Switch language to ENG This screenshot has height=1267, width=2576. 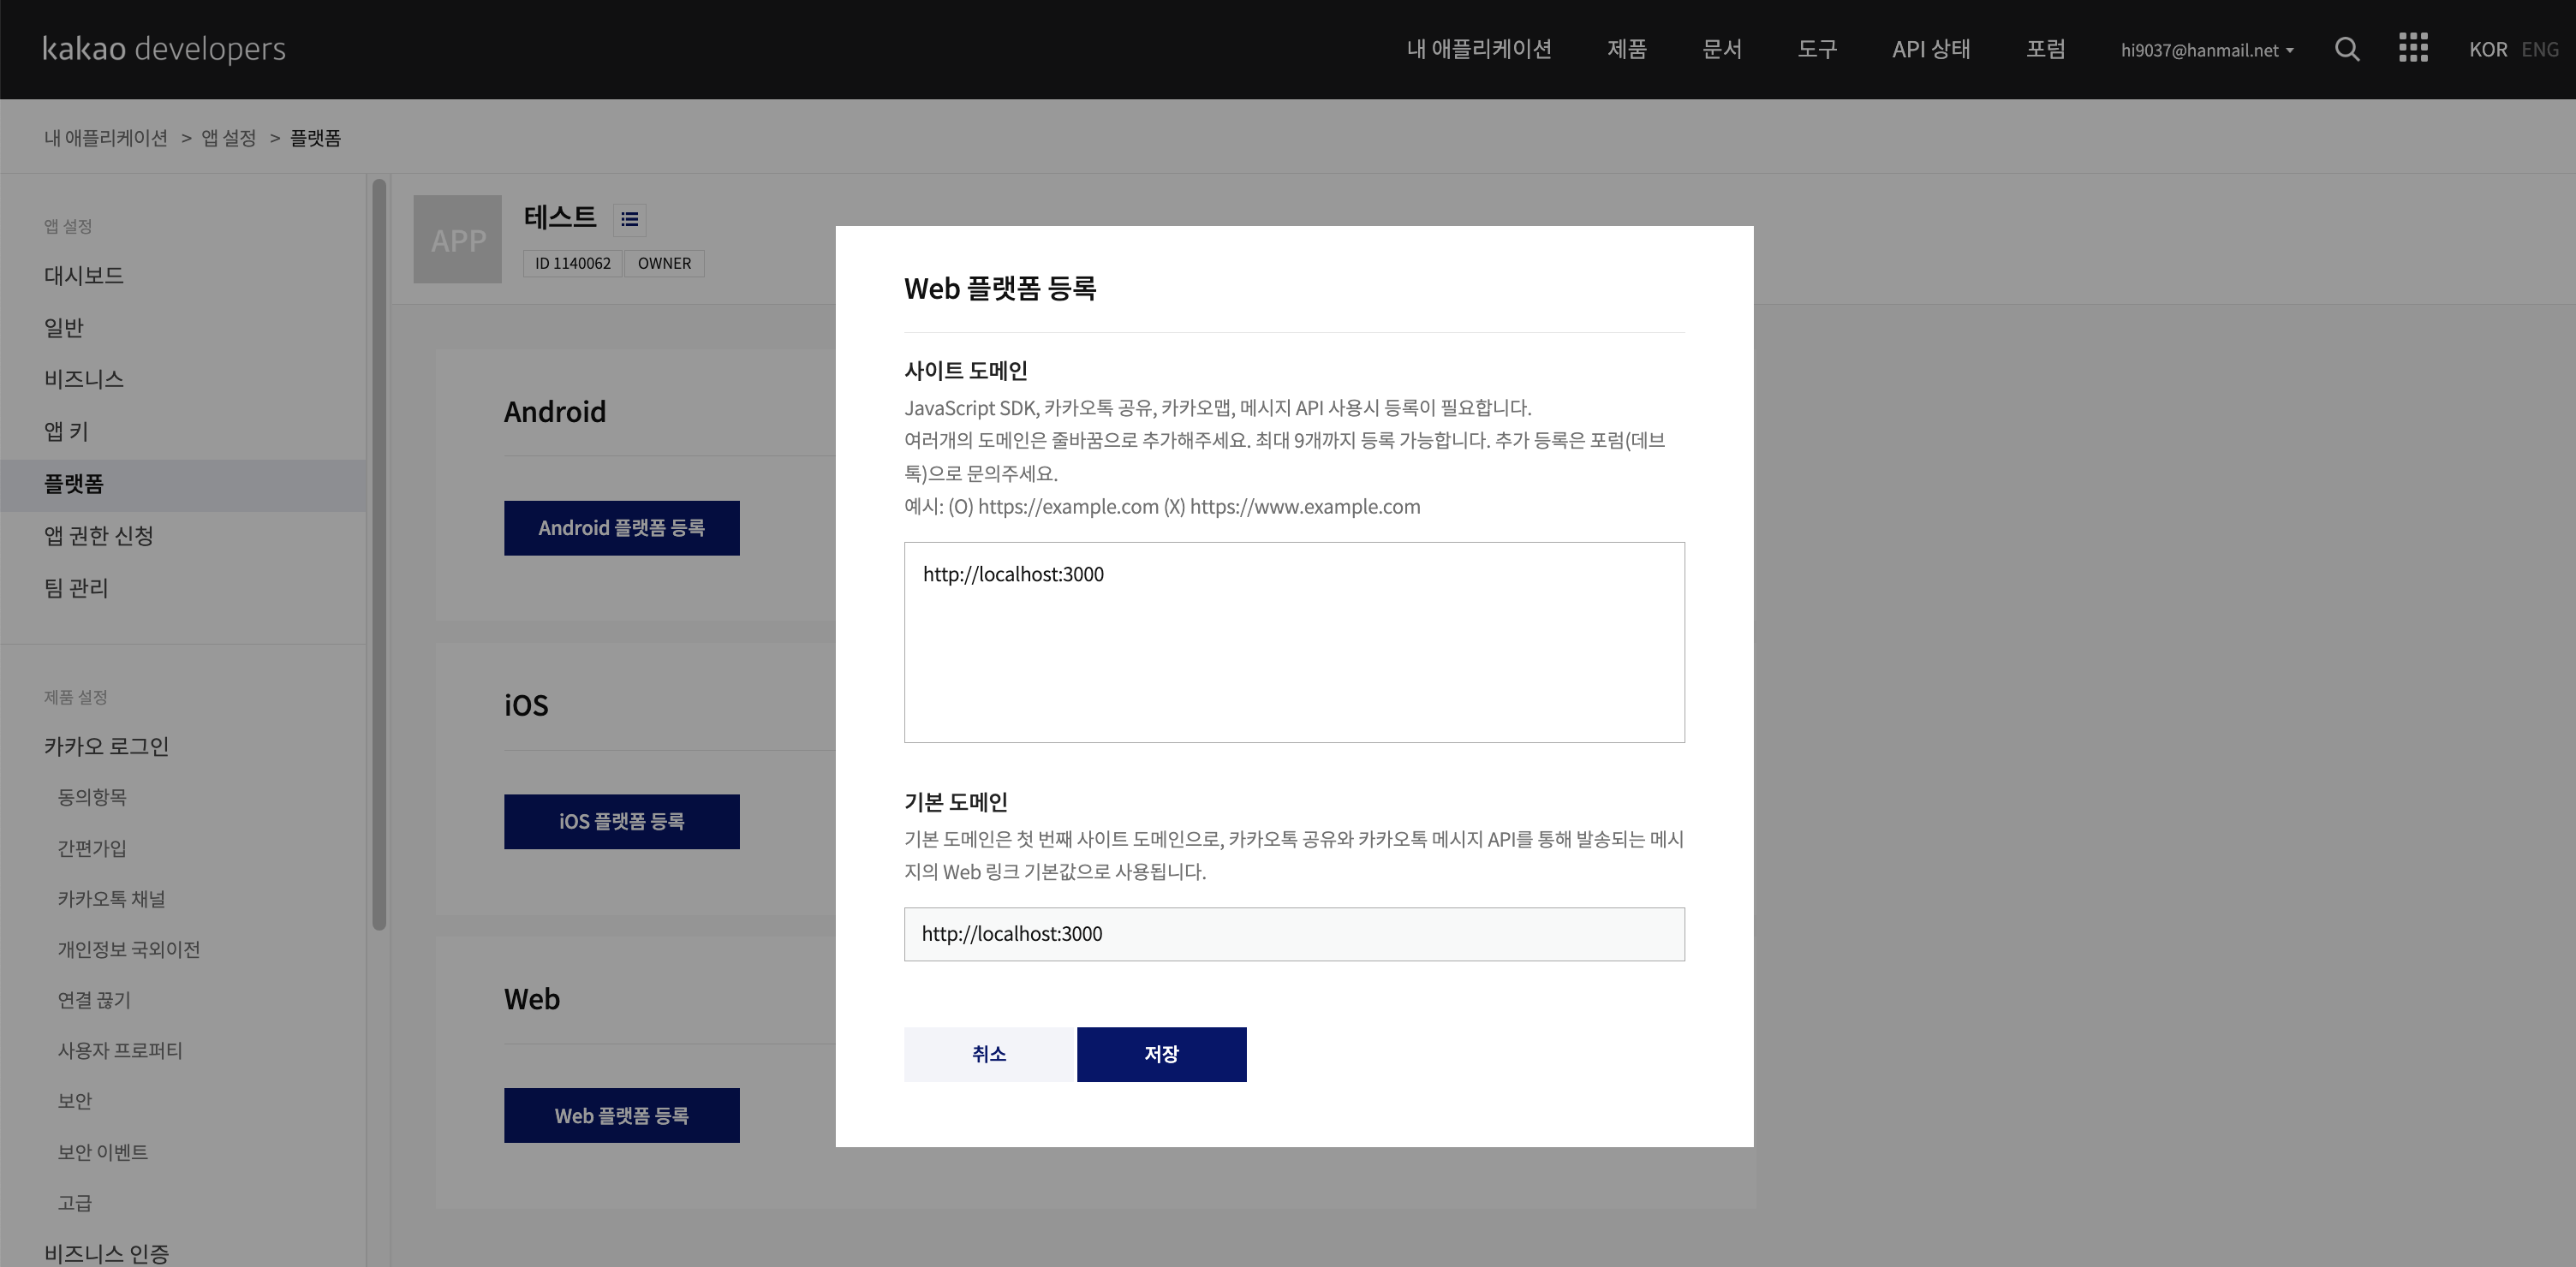pyautogui.click(x=2539, y=49)
